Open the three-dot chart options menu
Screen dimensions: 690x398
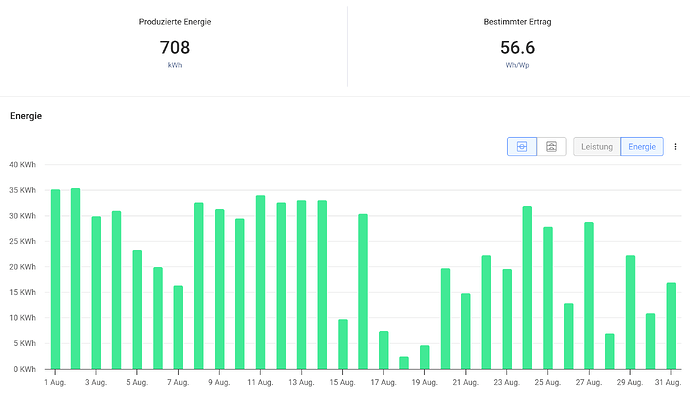pos(675,147)
